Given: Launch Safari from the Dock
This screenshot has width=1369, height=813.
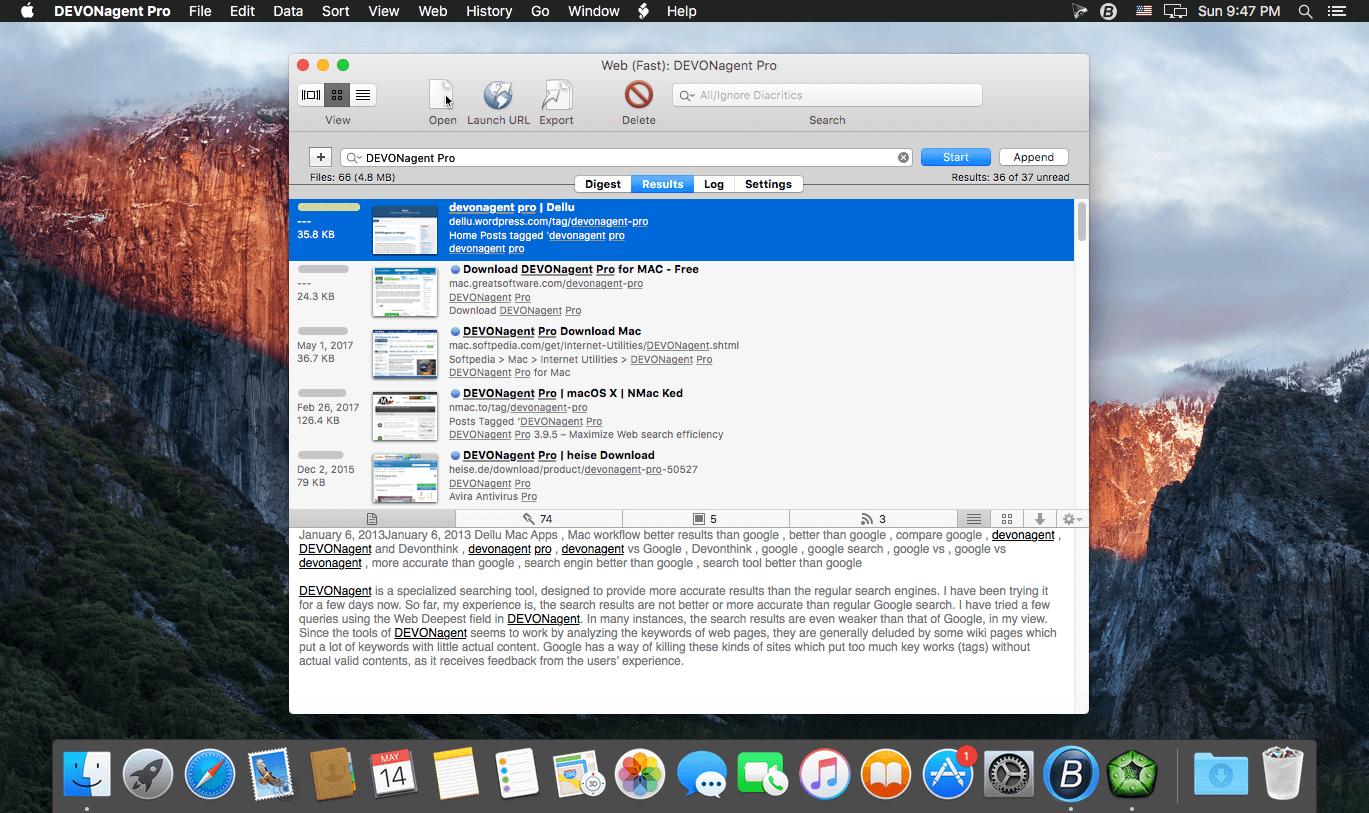Looking at the screenshot, I should tap(209, 774).
